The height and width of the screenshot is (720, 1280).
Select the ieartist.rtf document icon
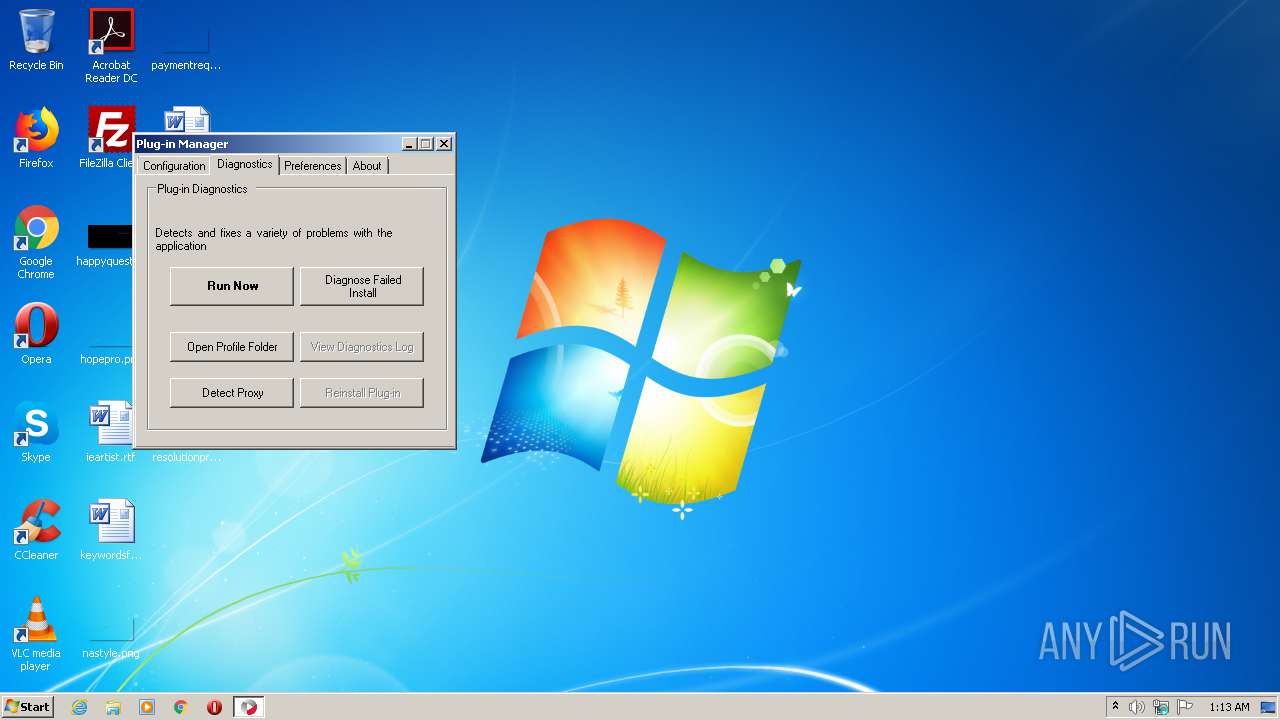pos(111,432)
